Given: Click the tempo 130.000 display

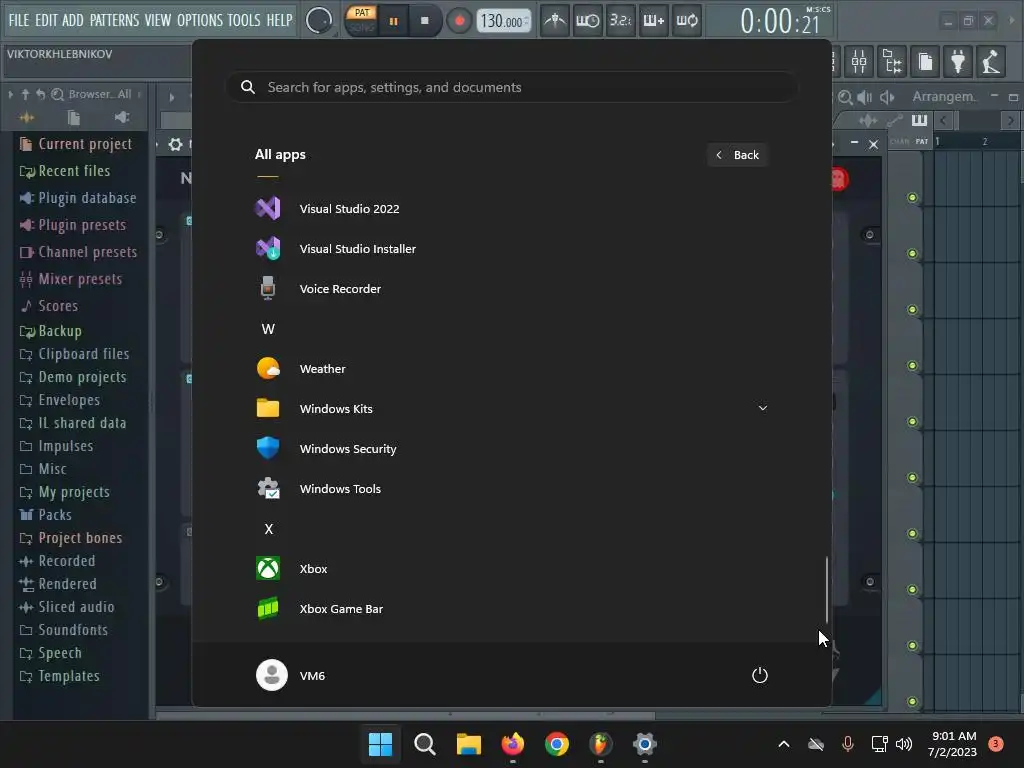Looking at the screenshot, I should coord(503,21).
